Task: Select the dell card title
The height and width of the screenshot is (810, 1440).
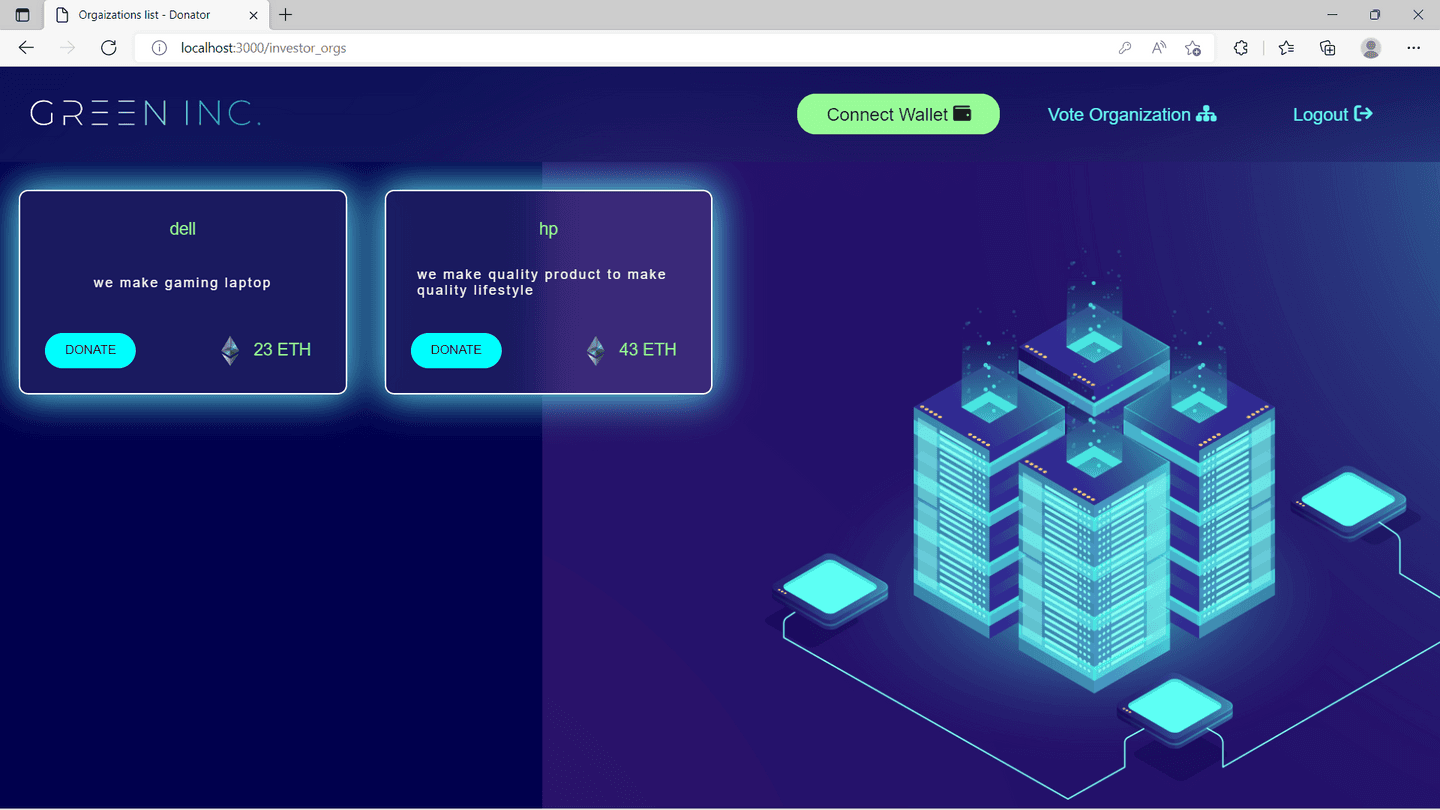Action: (x=183, y=229)
